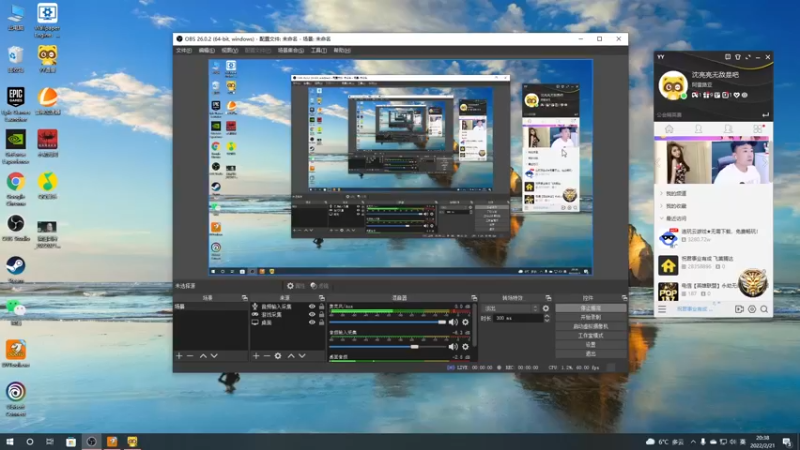This screenshot has height=450, width=800.
Task: Undock the 来源 Sources panel
Action: tap(322, 298)
